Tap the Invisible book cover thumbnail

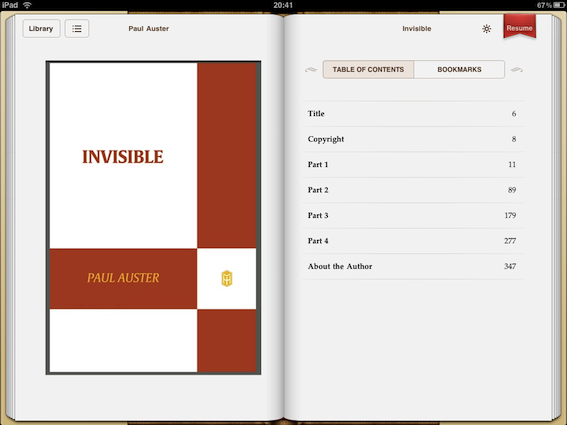153,218
